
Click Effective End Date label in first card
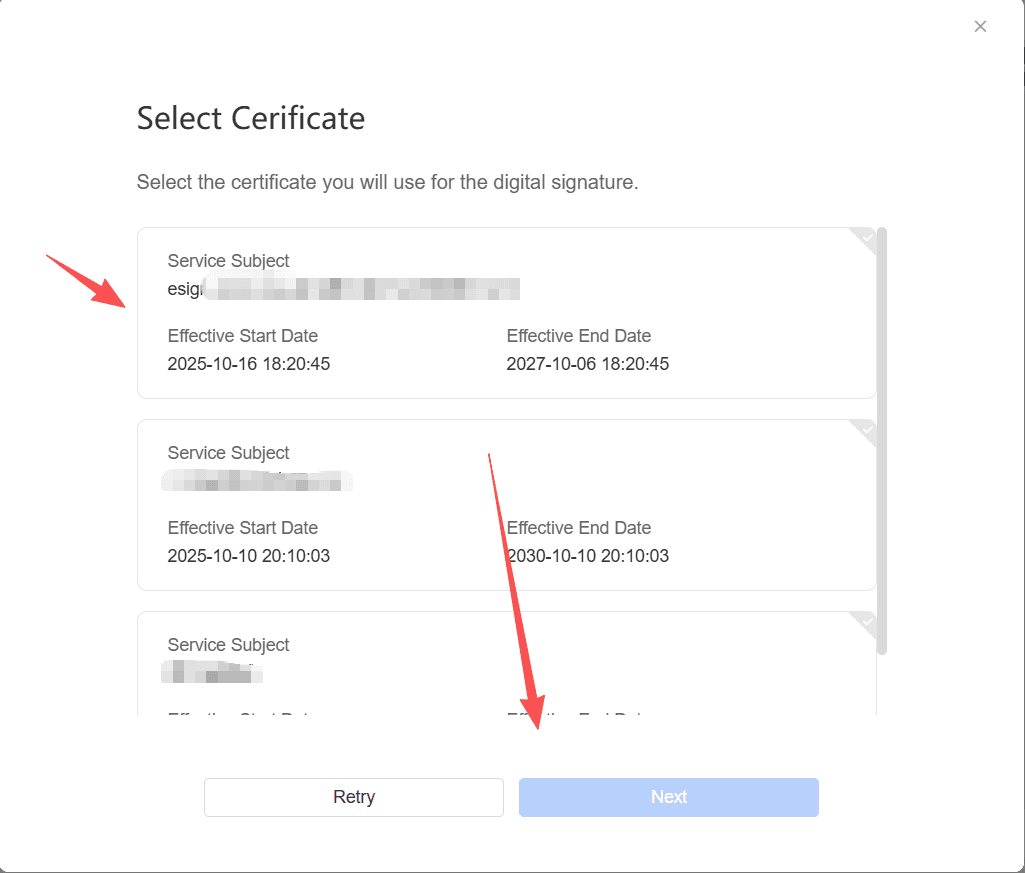click(x=579, y=336)
